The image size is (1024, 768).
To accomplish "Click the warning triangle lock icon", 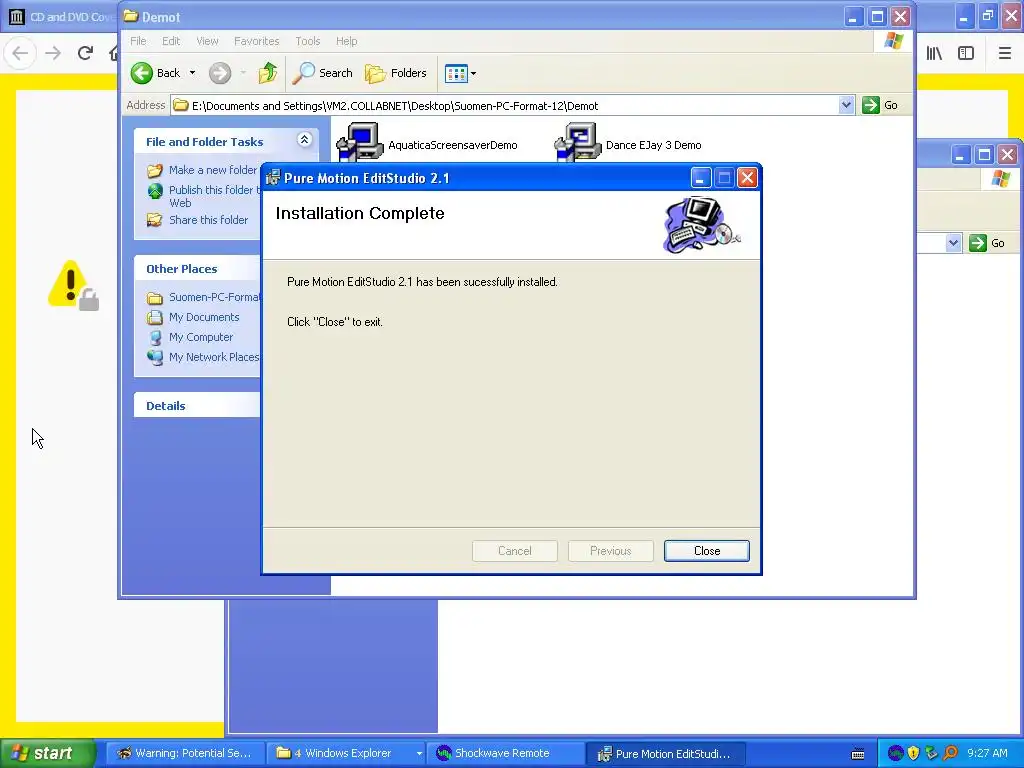I will [x=73, y=285].
